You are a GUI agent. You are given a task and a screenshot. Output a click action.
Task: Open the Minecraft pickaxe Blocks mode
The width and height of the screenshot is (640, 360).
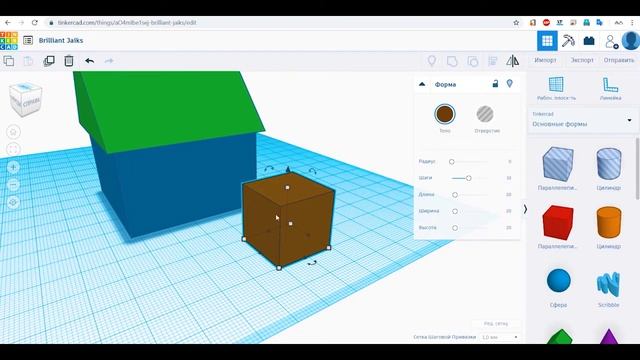(568, 40)
